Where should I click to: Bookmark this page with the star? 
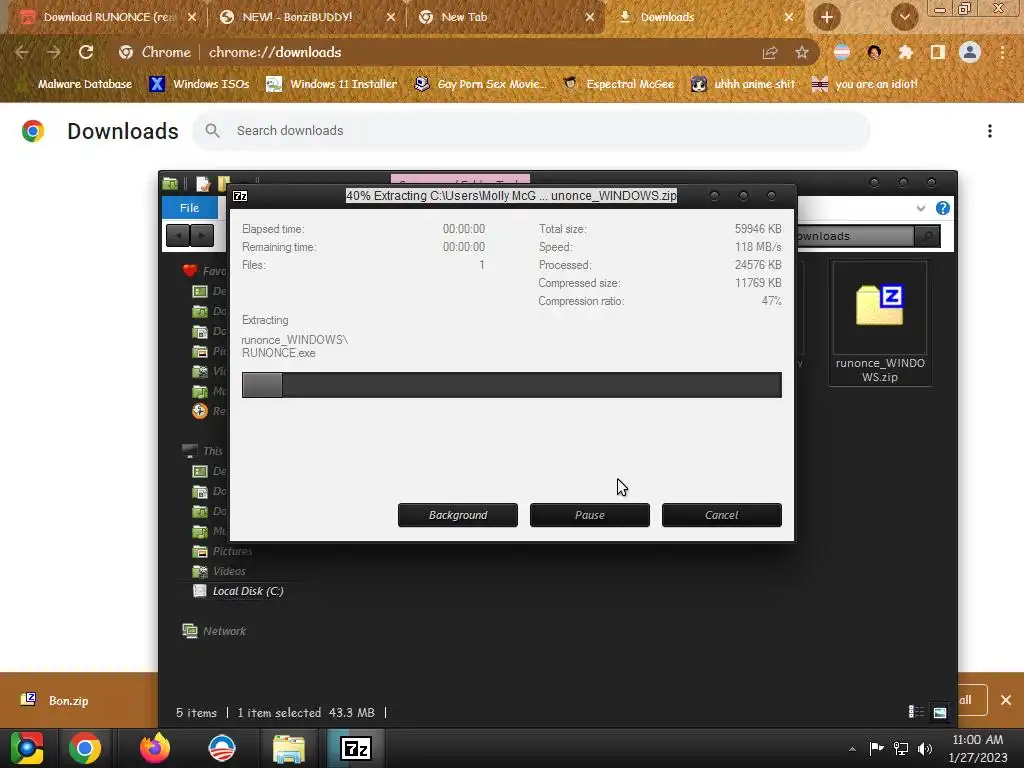[x=802, y=52]
